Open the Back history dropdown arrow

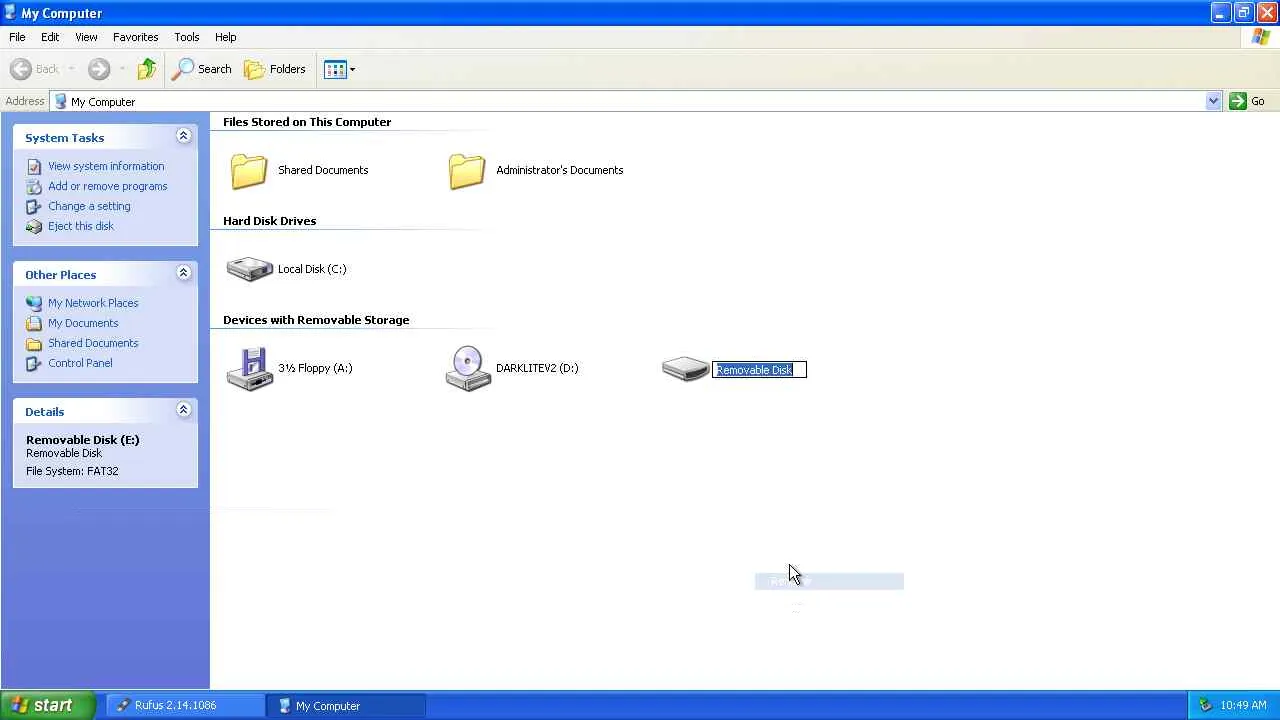click(x=71, y=69)
